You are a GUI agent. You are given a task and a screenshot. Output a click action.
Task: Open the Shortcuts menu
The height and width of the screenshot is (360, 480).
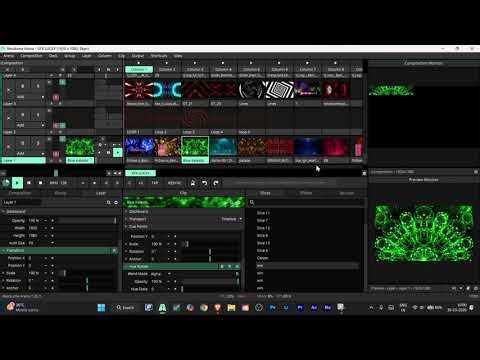point(159,56)
